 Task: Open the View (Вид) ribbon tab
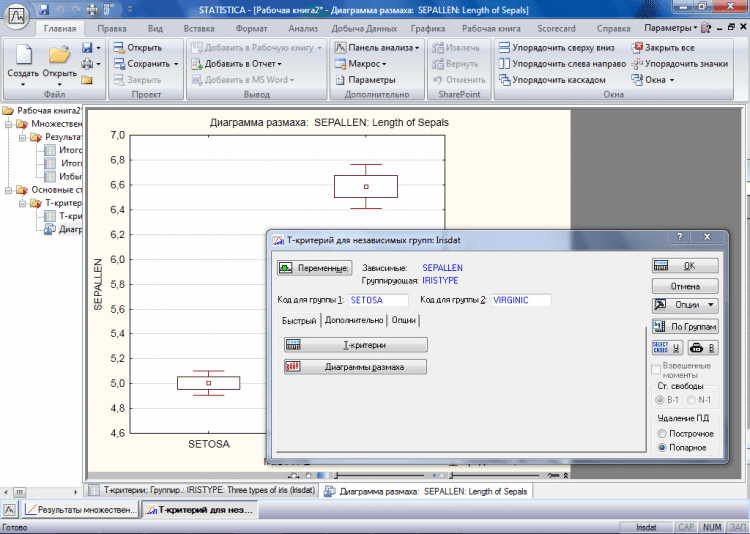[155, 29]
